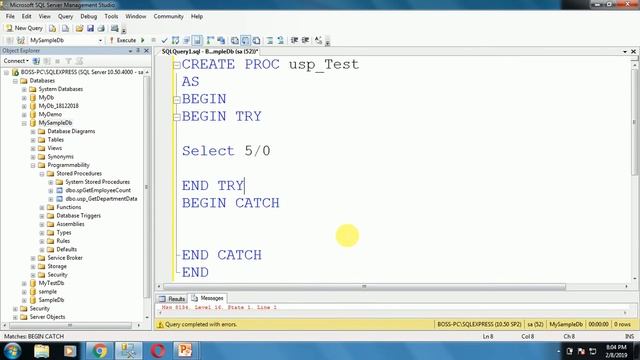Open Windows Explorer from the taskbar
640x360 pixels.
pyautogui.click(x=42, y=351)
